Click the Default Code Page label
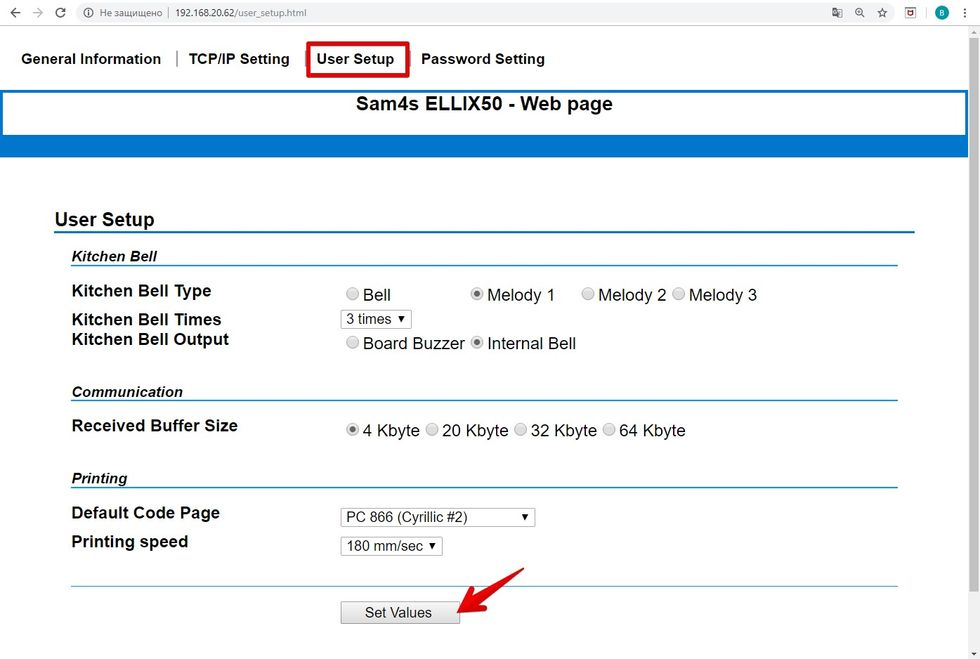The width and height of the screenshot is (980, 659). pyautogui.click(x=146, y=513)
